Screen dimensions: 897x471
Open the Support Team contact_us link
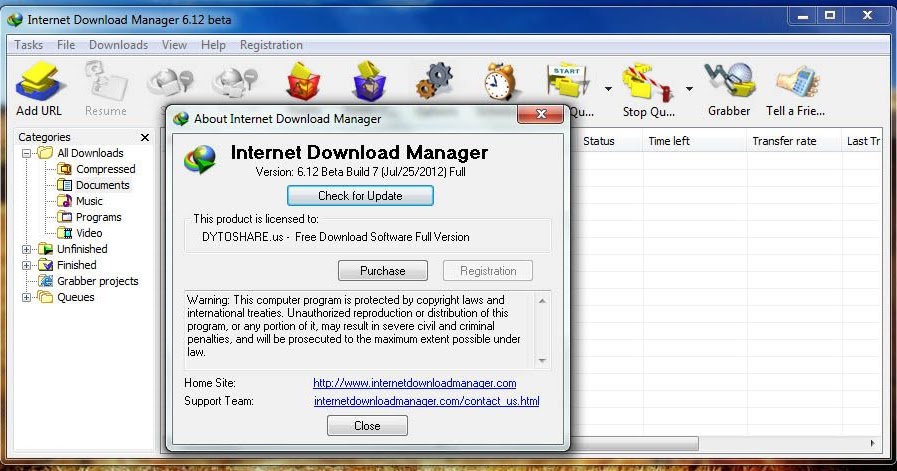[427, 401]
